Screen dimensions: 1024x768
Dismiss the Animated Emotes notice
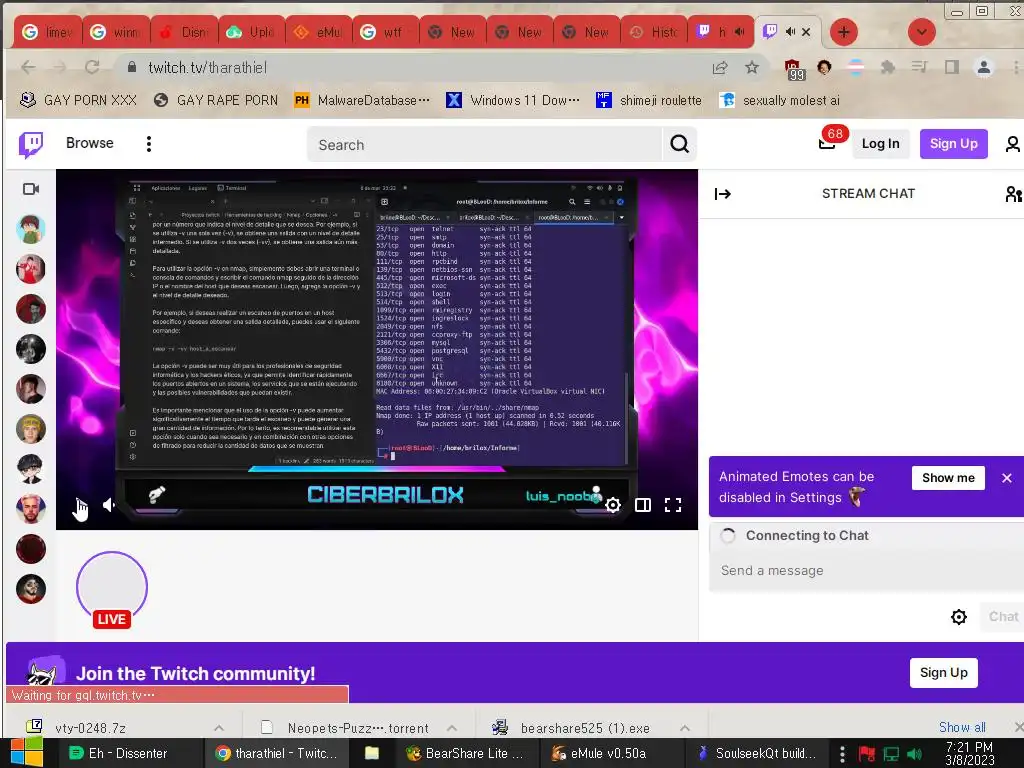point(1006,478)
